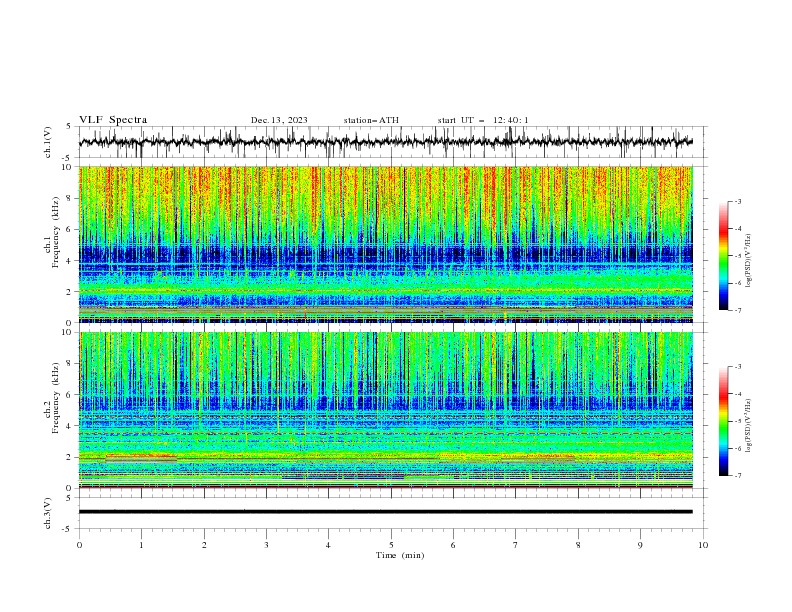Click the "6" kHz tick of ch.2 frequency axis

coord(70,395)
